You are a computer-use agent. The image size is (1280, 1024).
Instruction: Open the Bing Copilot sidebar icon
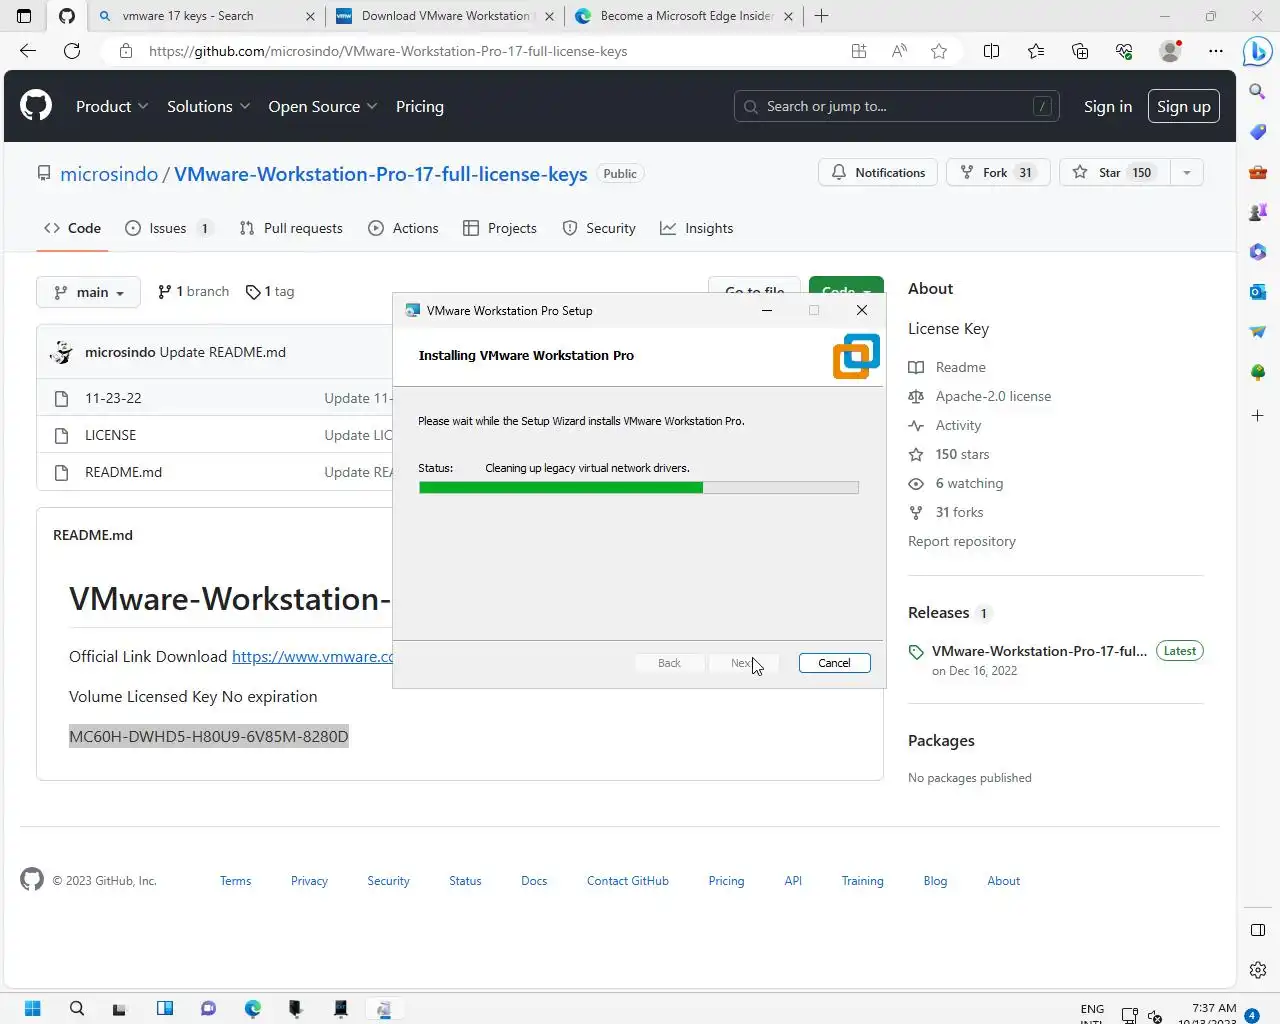(1257, 51)
